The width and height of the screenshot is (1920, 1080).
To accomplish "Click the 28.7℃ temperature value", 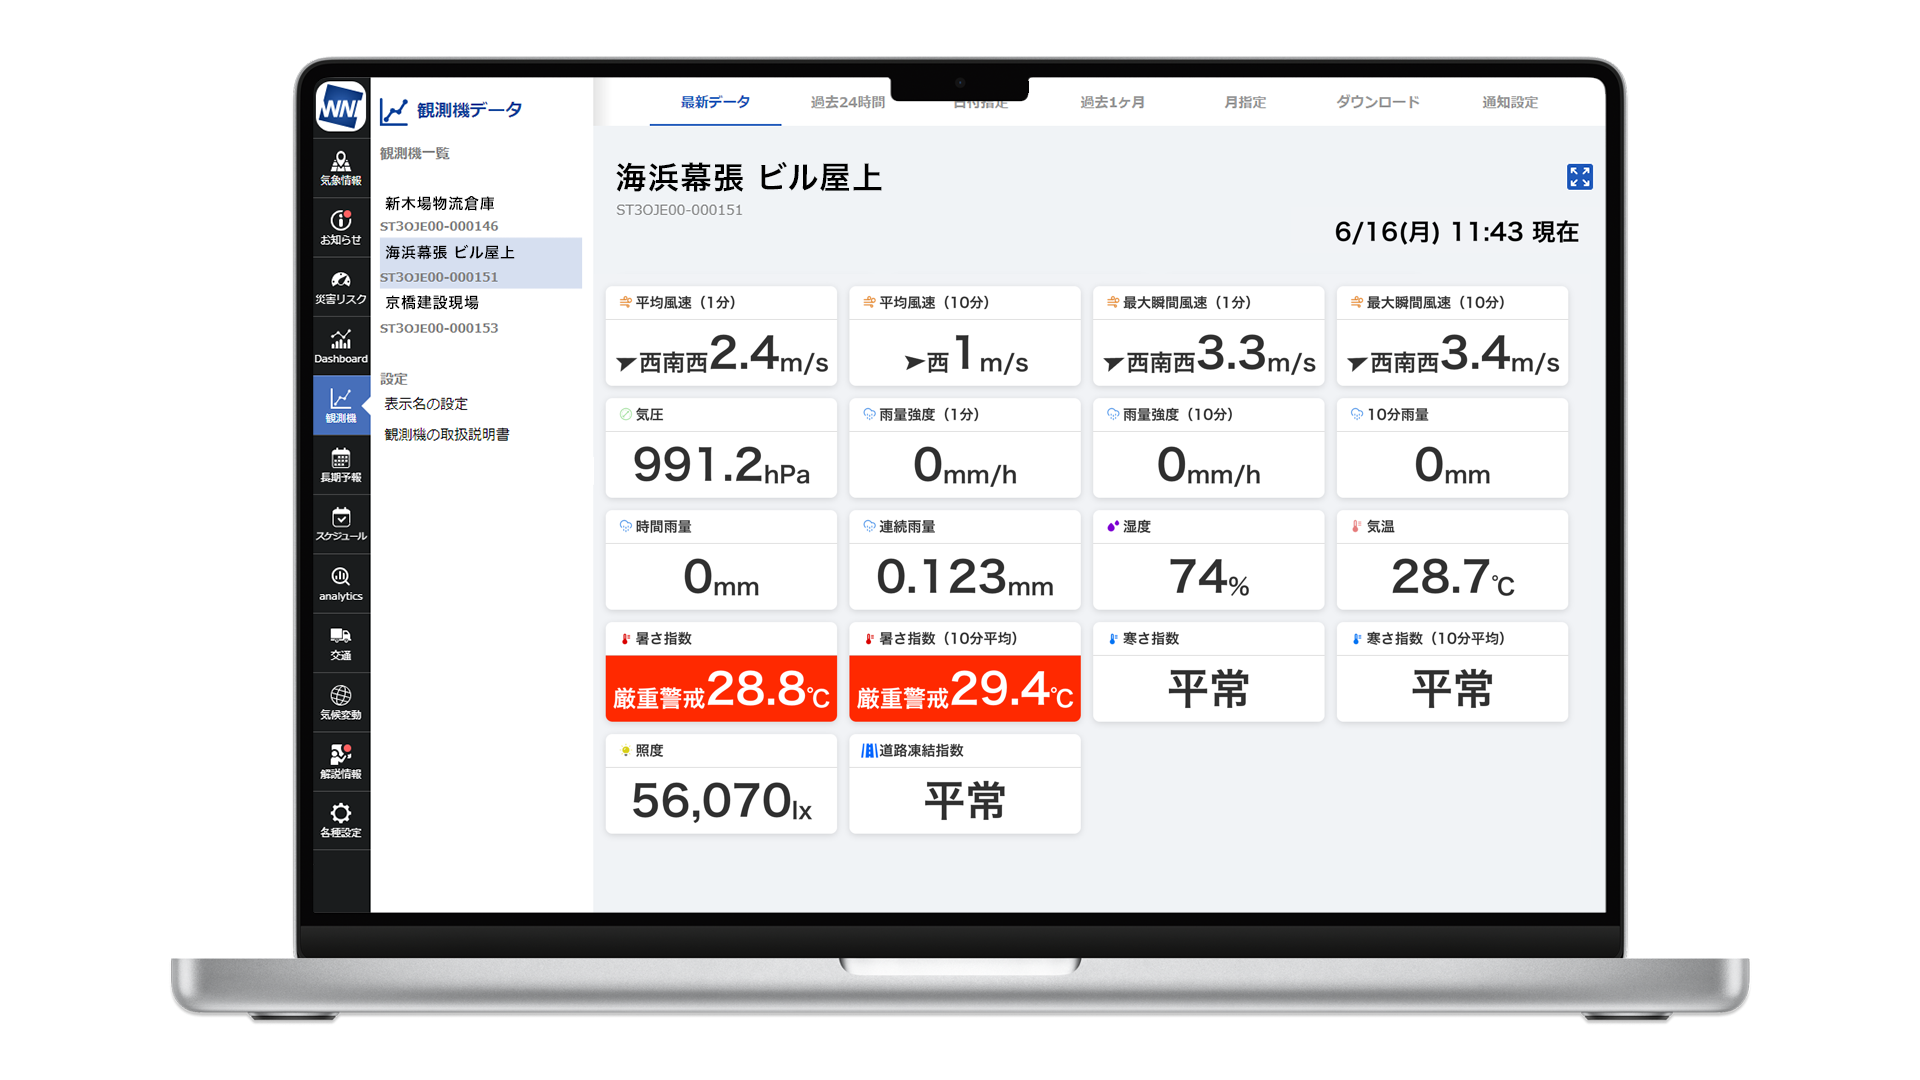I will (1453, 577).
